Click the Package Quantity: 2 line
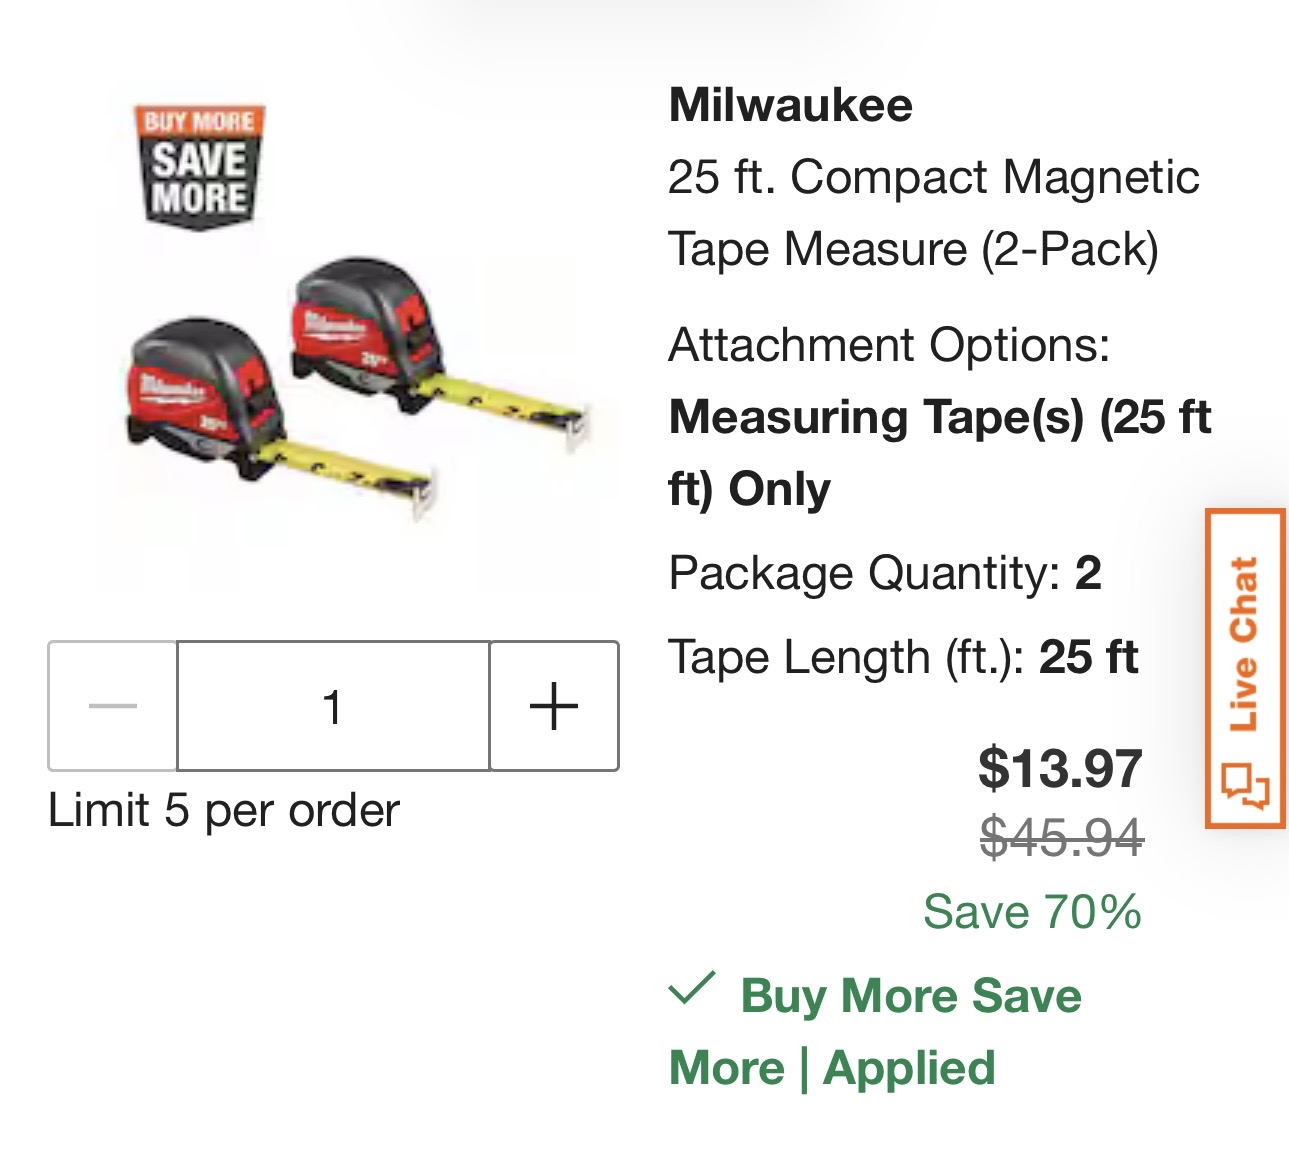The image size is (1289, 1162). pyautogui.click(x=884, y=573)
